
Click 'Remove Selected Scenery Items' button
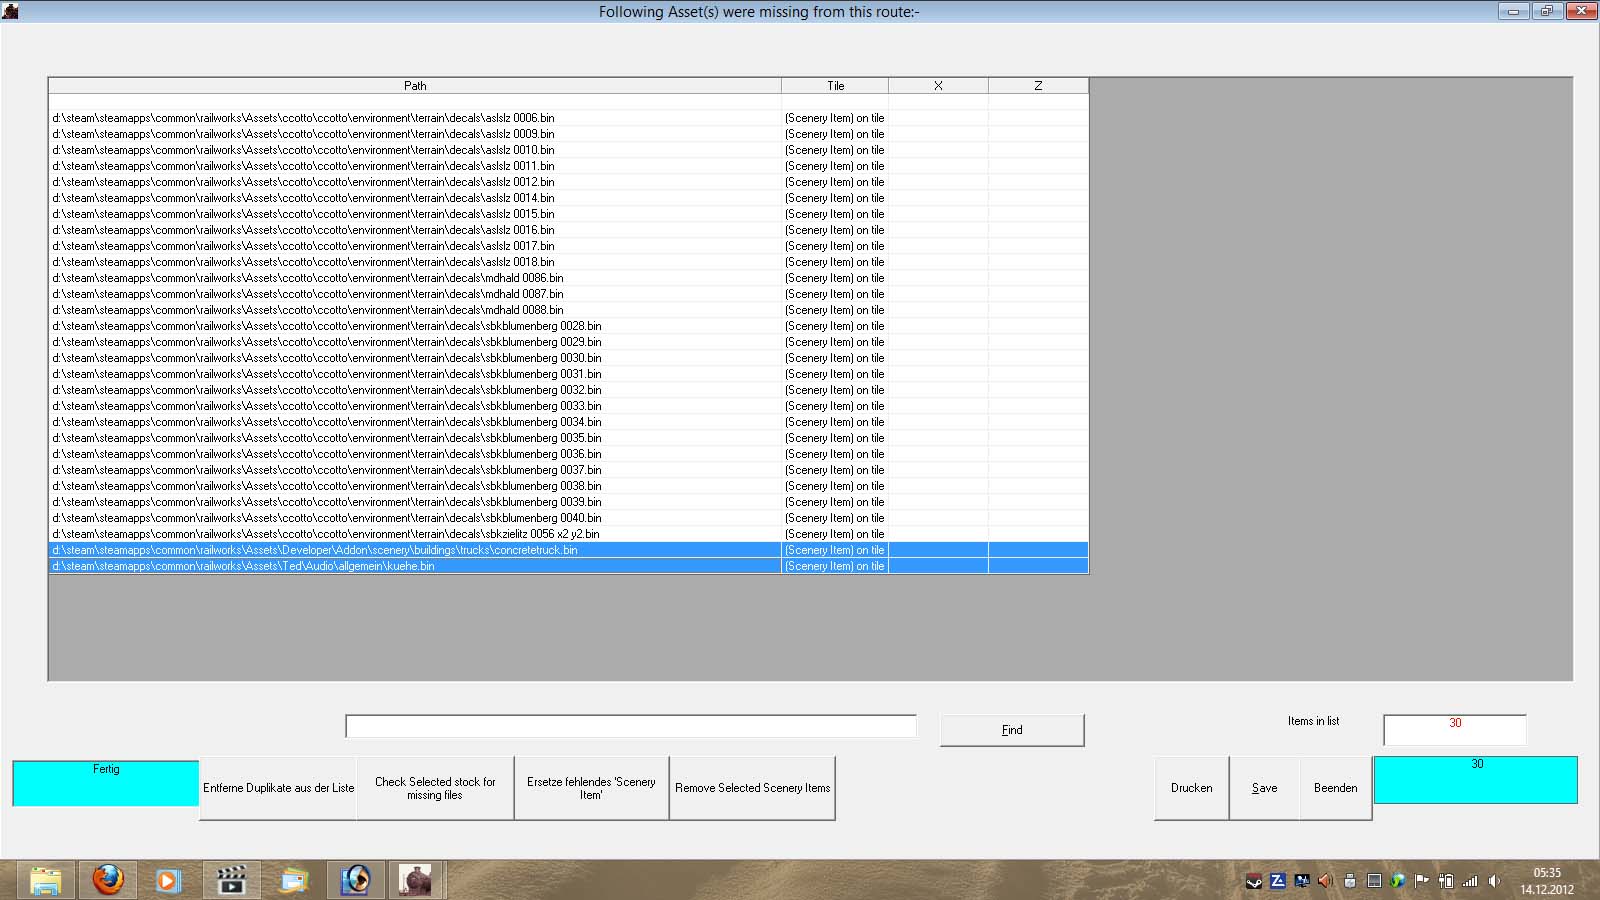coord(752,788)
